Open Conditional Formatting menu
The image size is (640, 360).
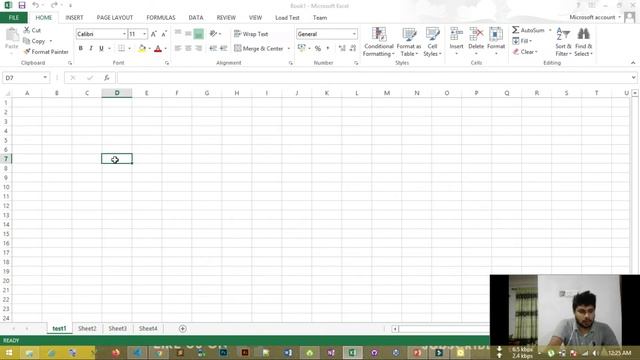click(379, 42)
